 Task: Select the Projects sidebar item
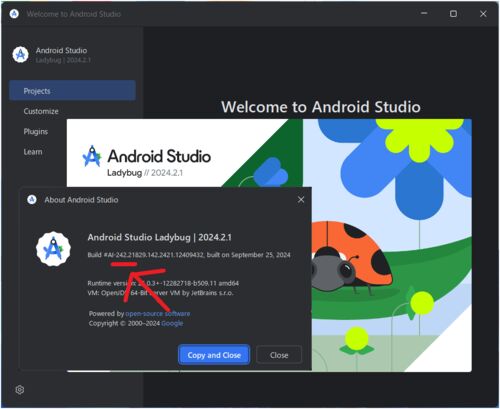[x=72, y=90]
